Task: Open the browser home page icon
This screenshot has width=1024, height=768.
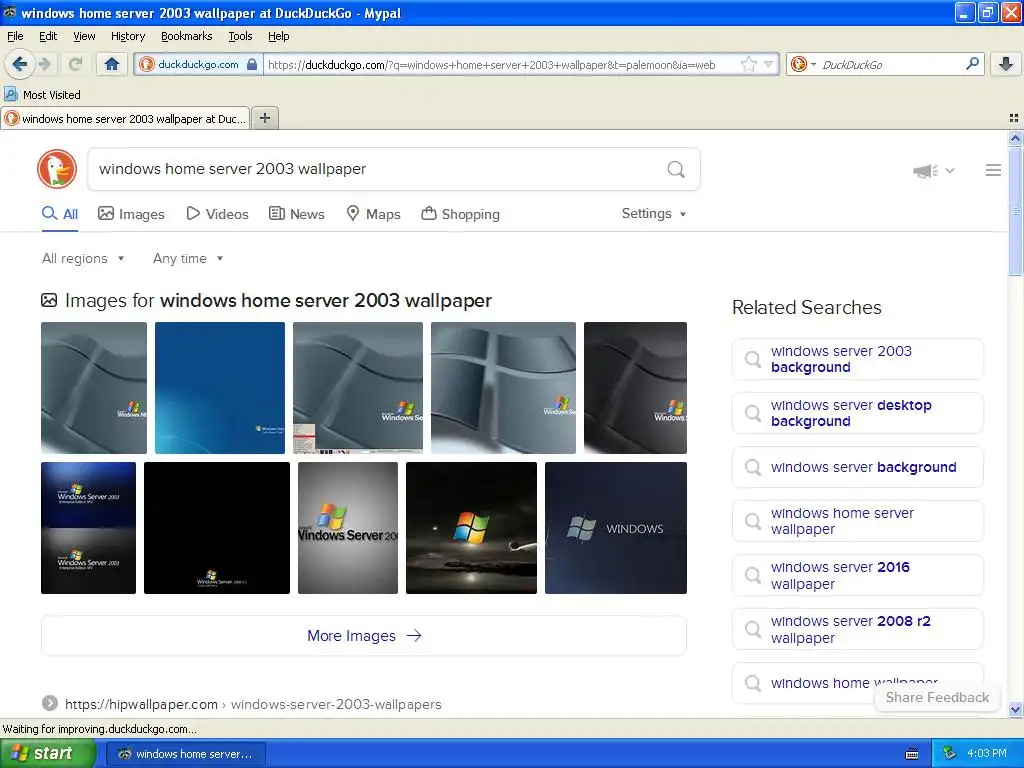Action: pos(112,64)
